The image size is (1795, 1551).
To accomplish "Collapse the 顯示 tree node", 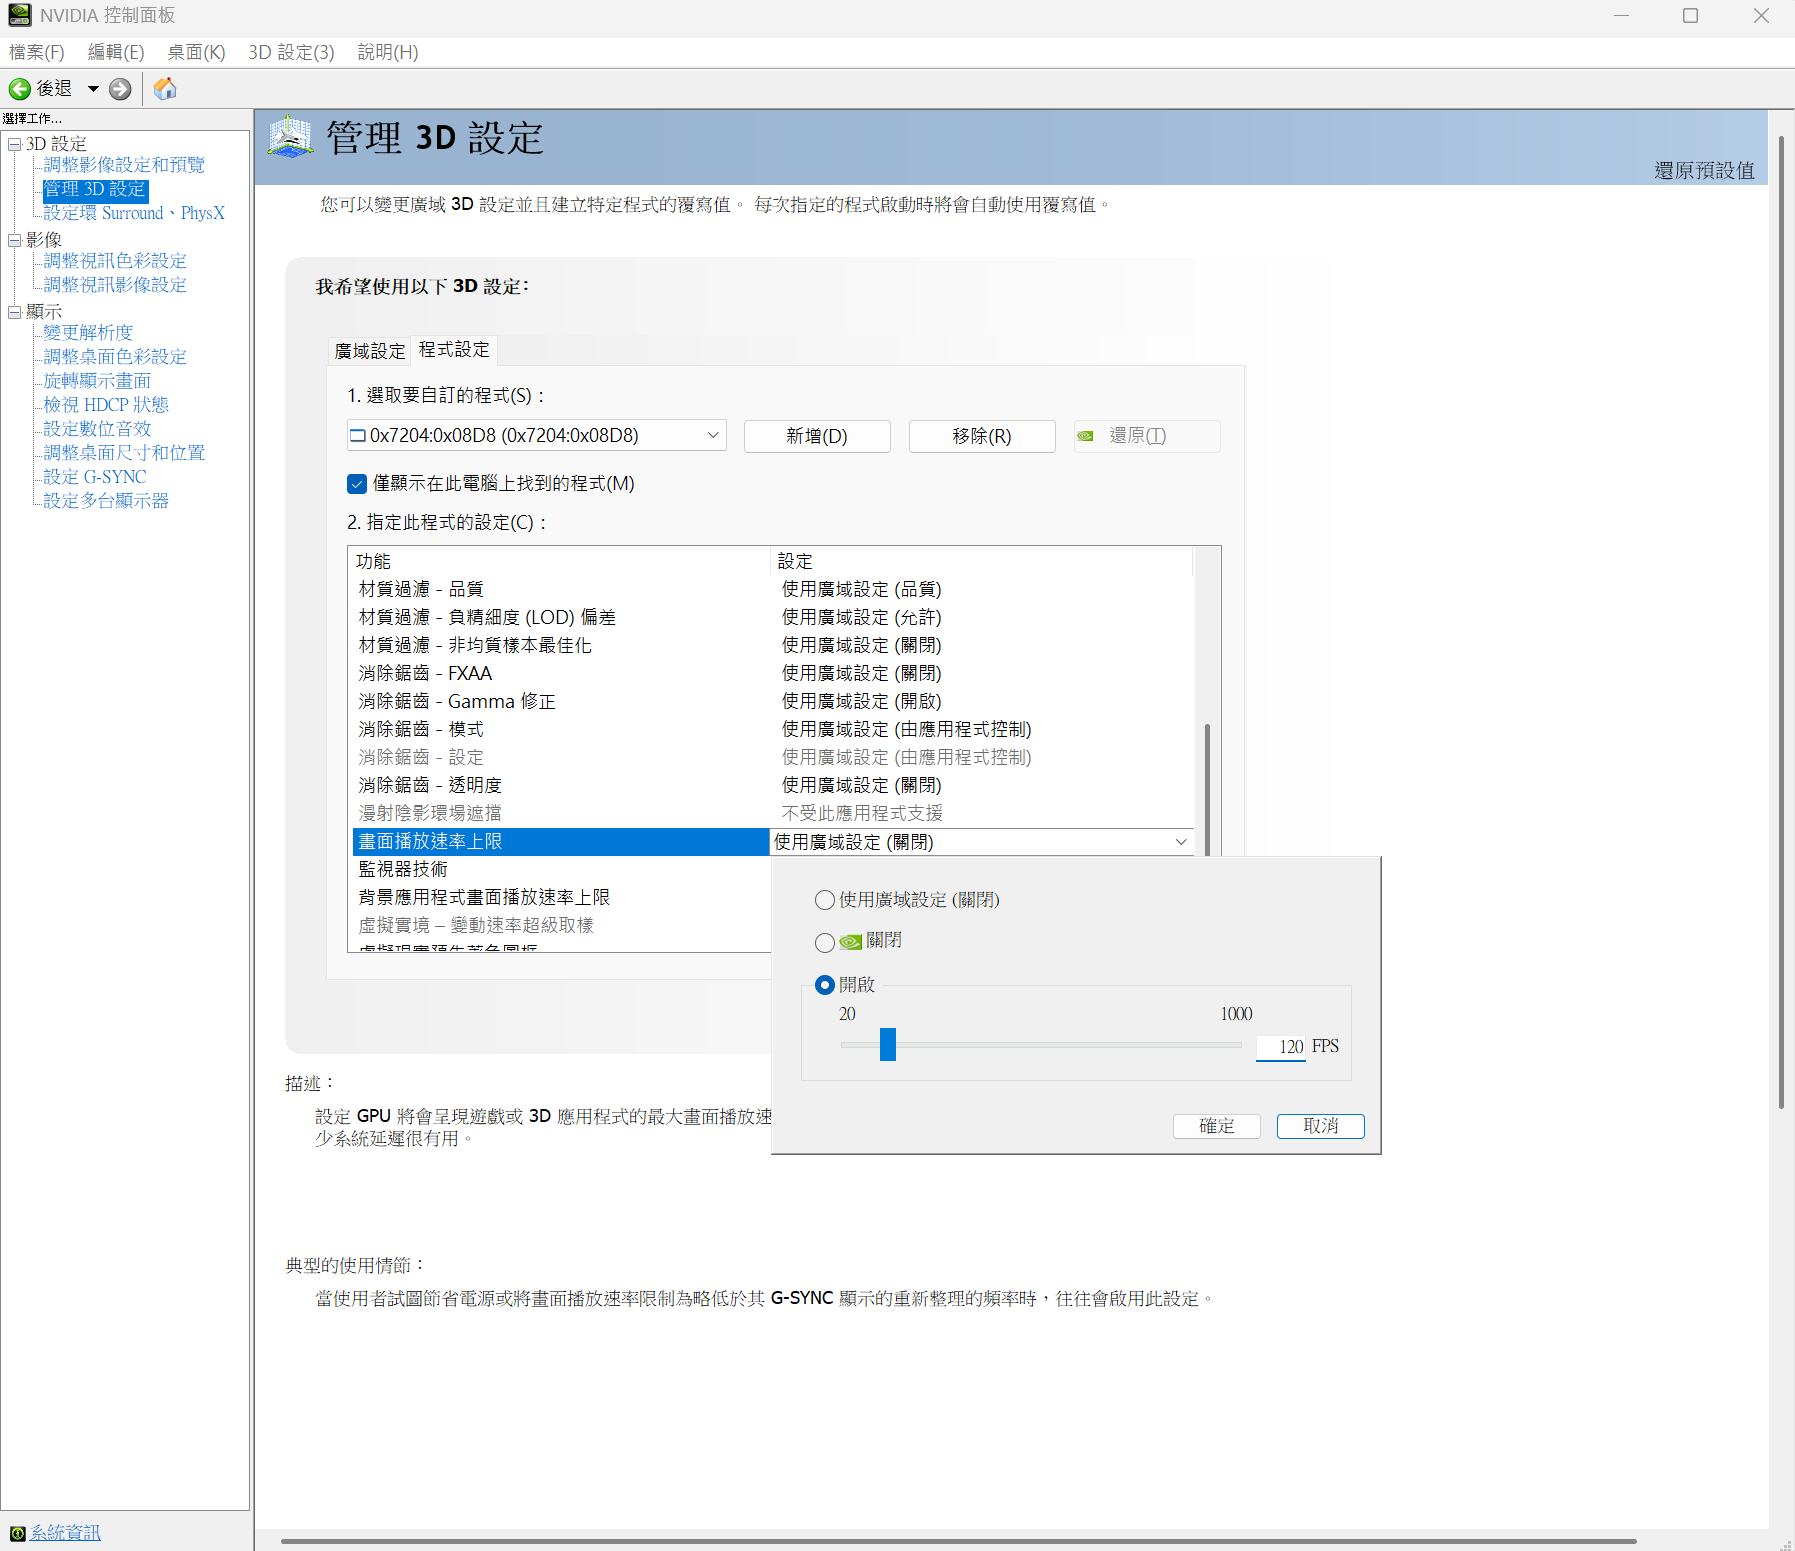I will click(x=15, y=312).
